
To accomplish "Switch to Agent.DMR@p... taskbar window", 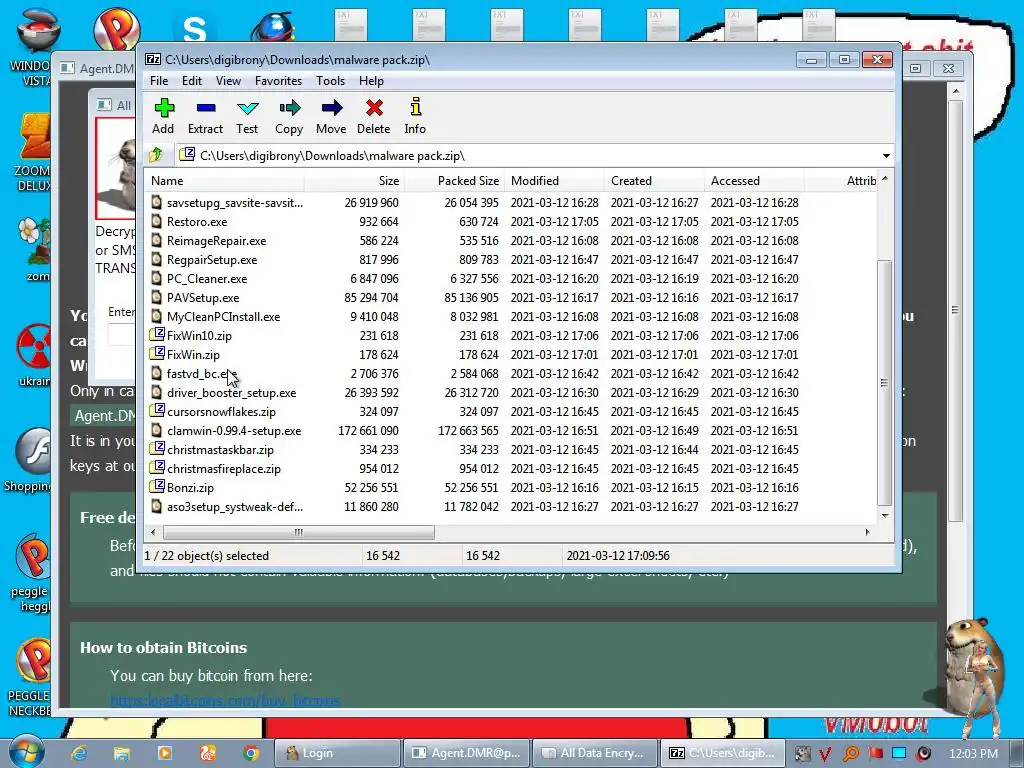I will pos(466,753).
